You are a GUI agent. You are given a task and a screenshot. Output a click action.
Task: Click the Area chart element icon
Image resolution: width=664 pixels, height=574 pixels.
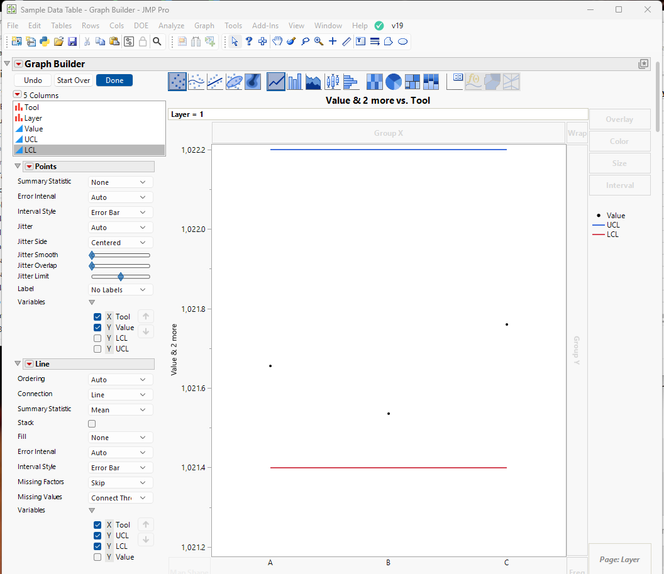(314, 82)
